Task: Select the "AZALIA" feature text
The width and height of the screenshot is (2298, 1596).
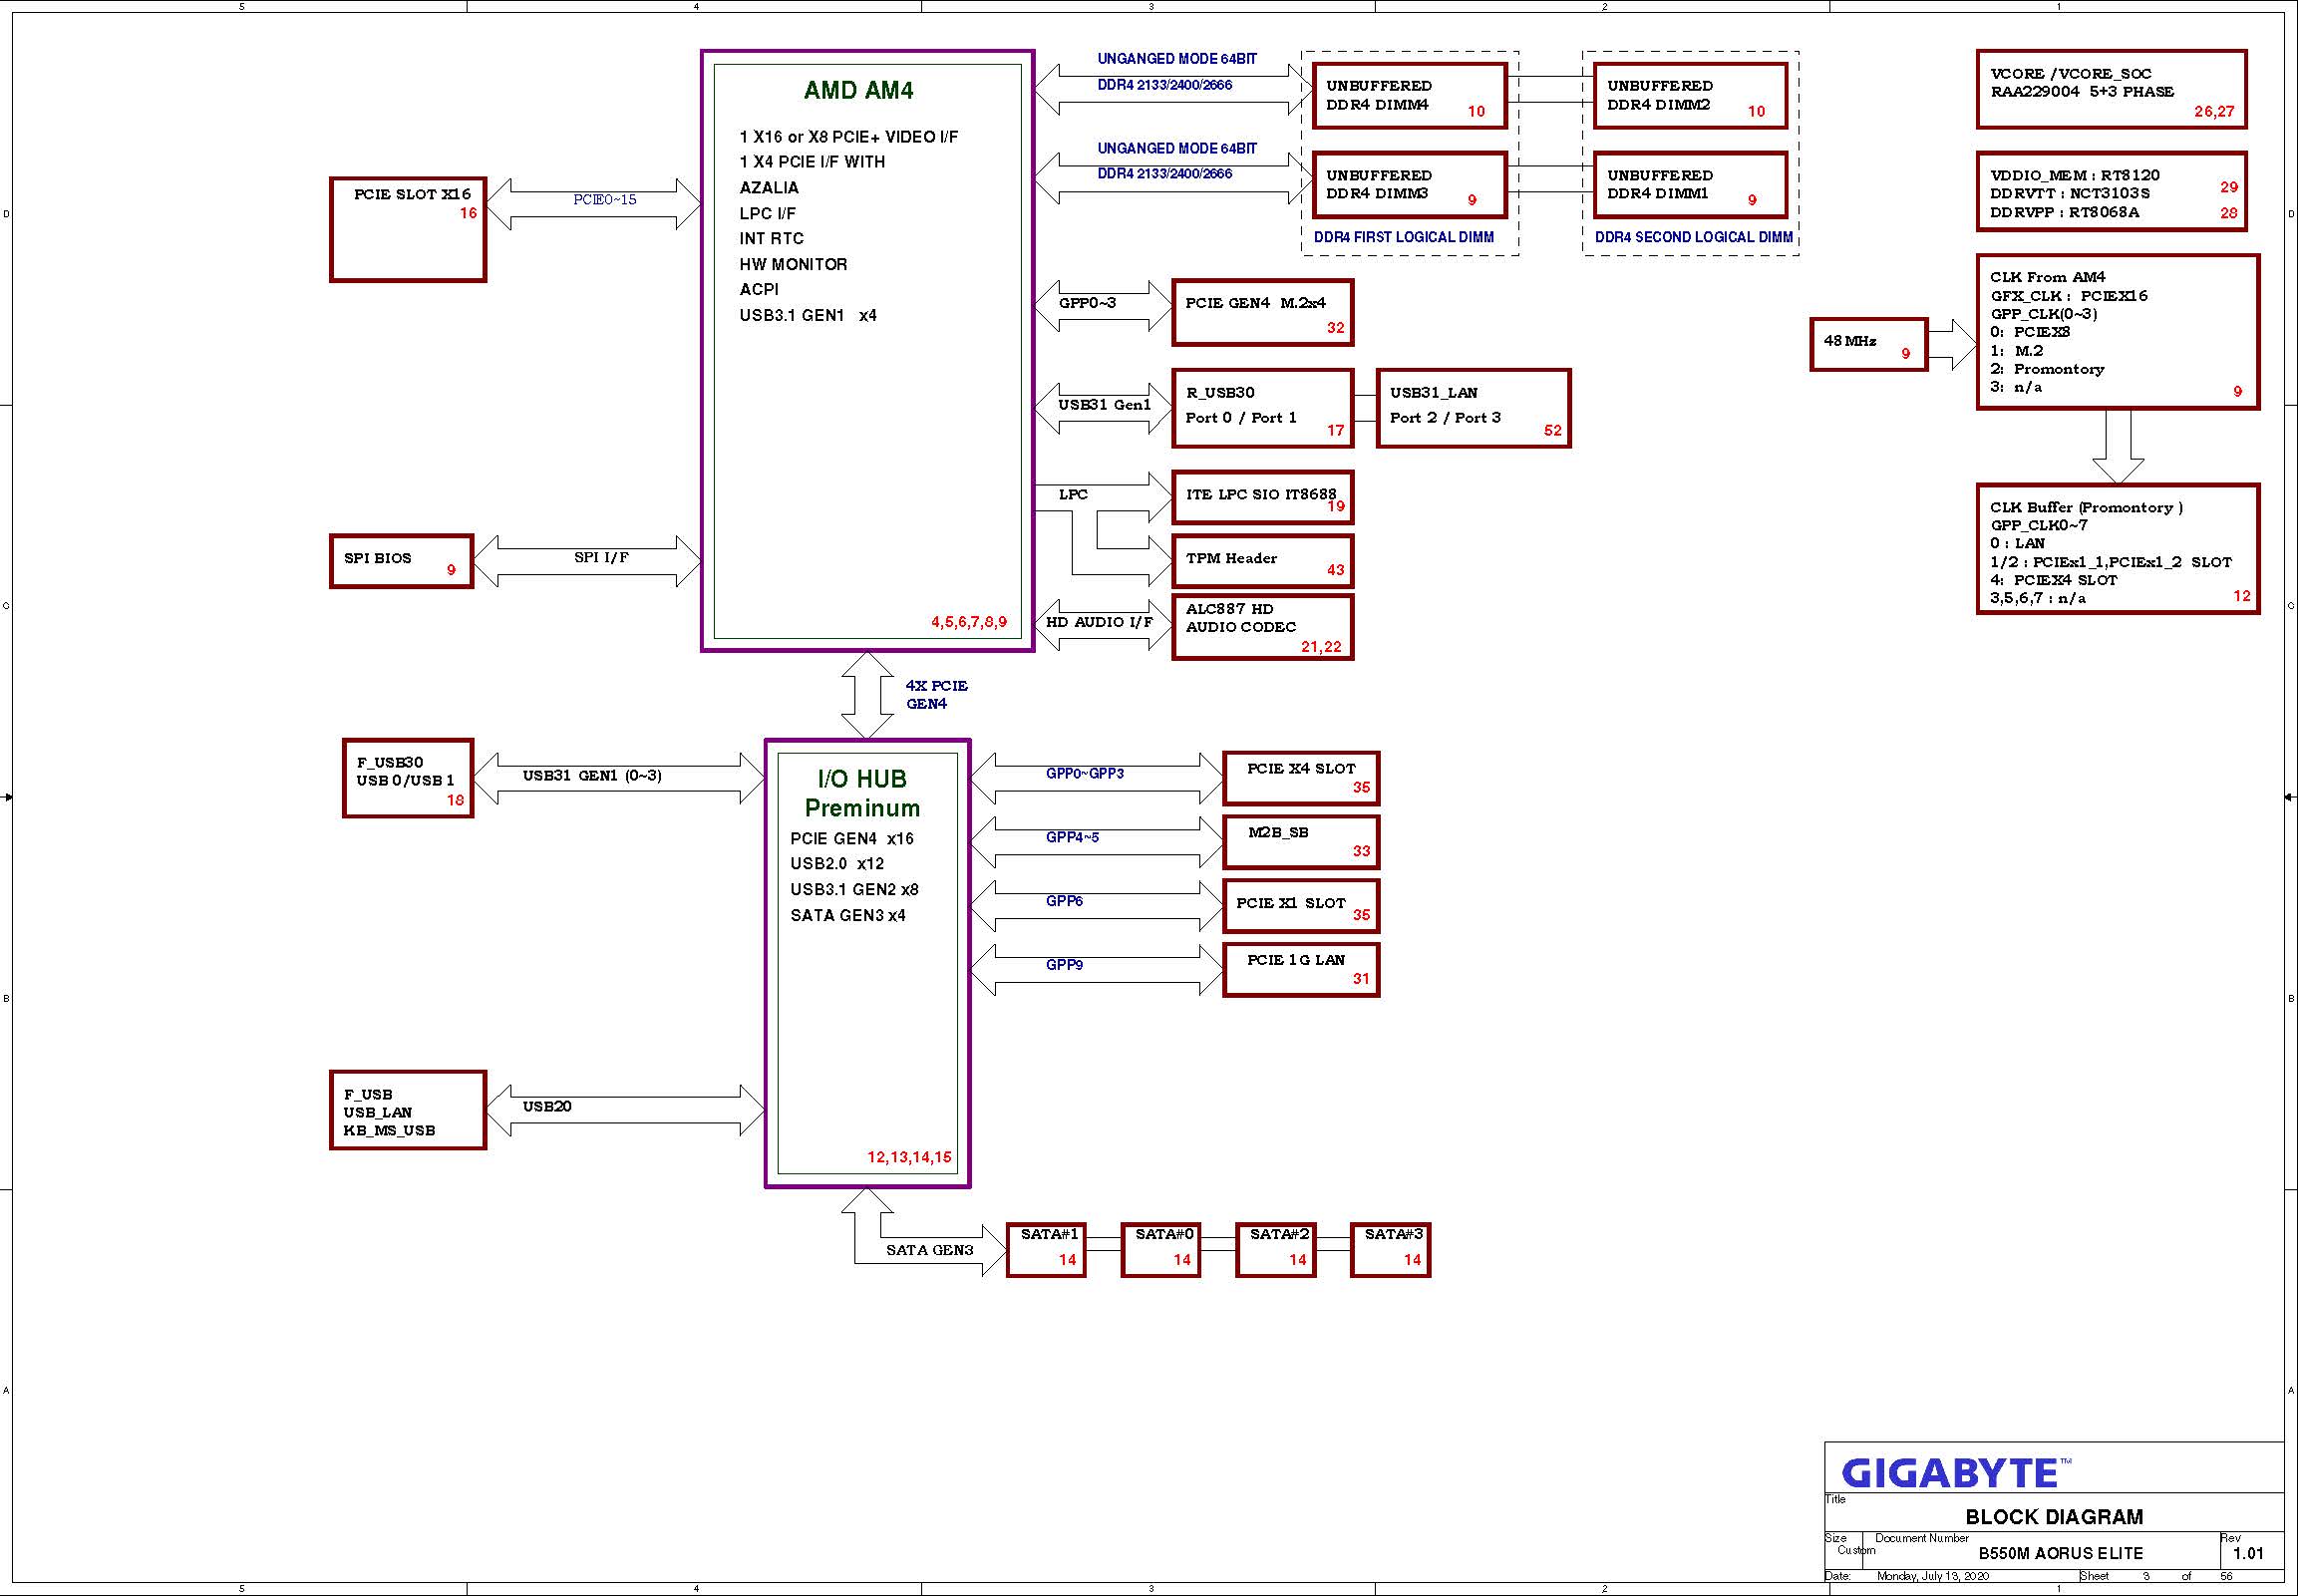Action: (x=769, y=188)
